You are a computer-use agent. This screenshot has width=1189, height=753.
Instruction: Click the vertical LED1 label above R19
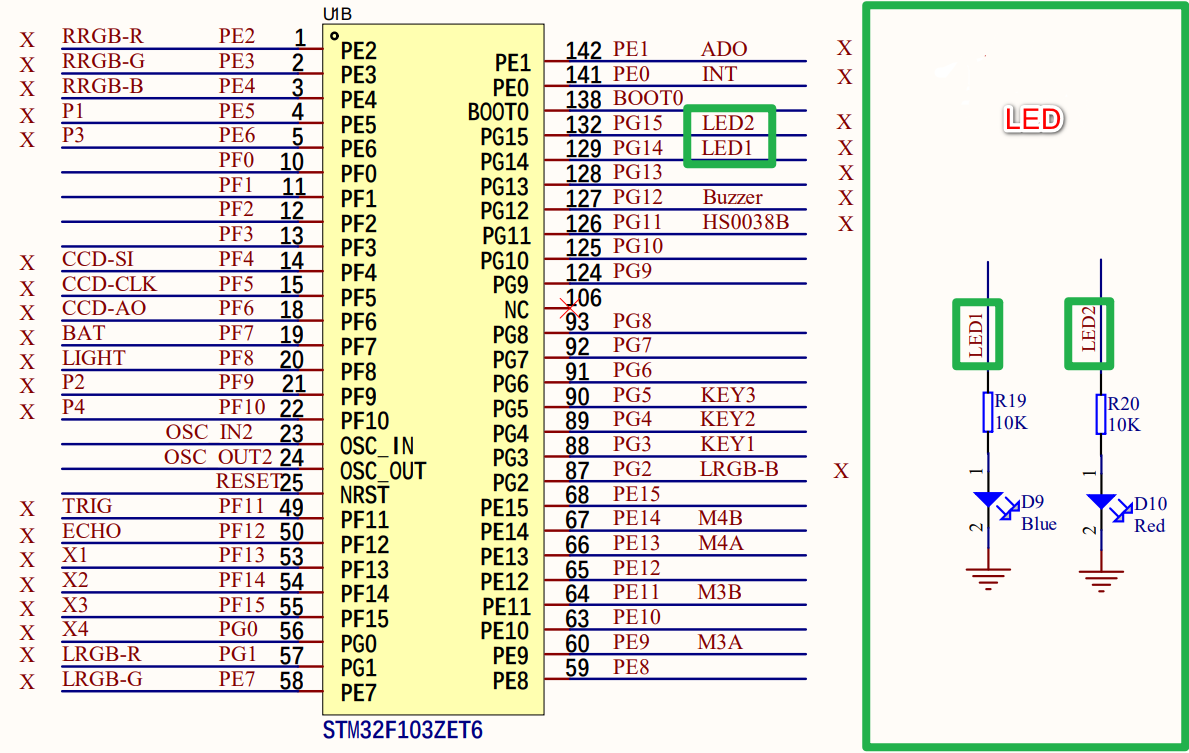pyautogui.click(x=977, y=334)
